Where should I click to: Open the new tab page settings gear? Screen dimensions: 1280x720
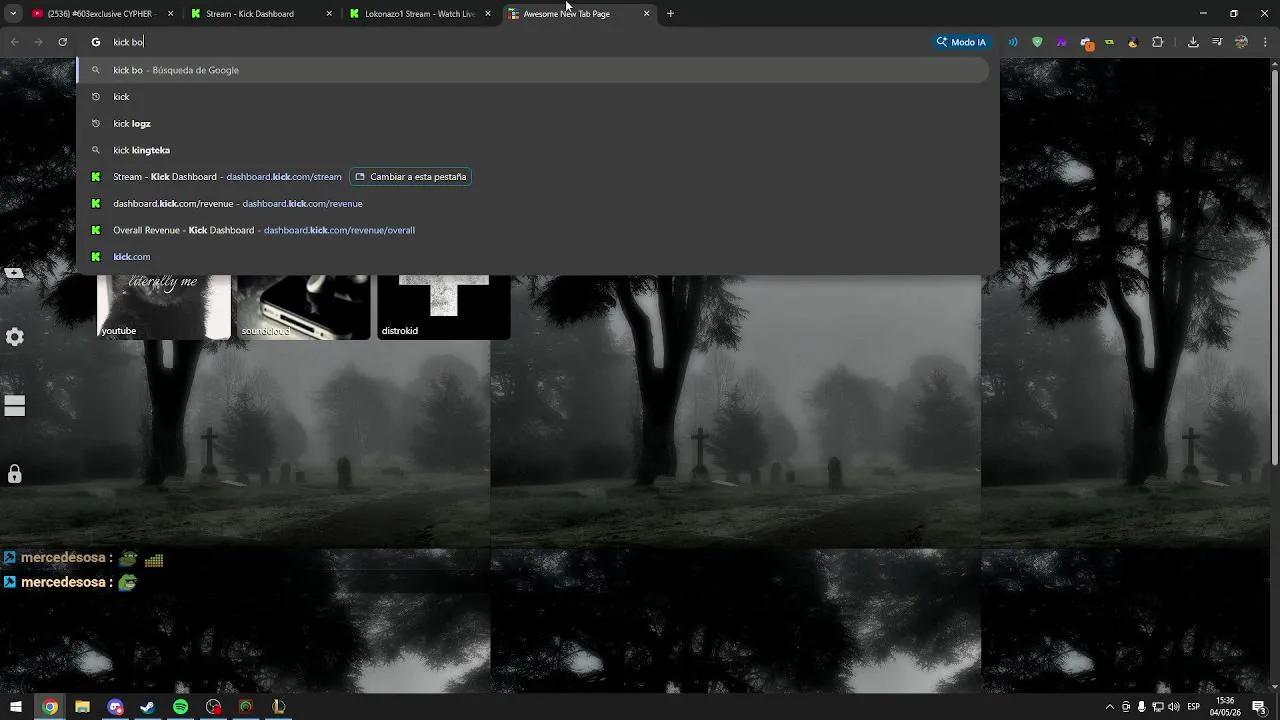tap(15, 337)
